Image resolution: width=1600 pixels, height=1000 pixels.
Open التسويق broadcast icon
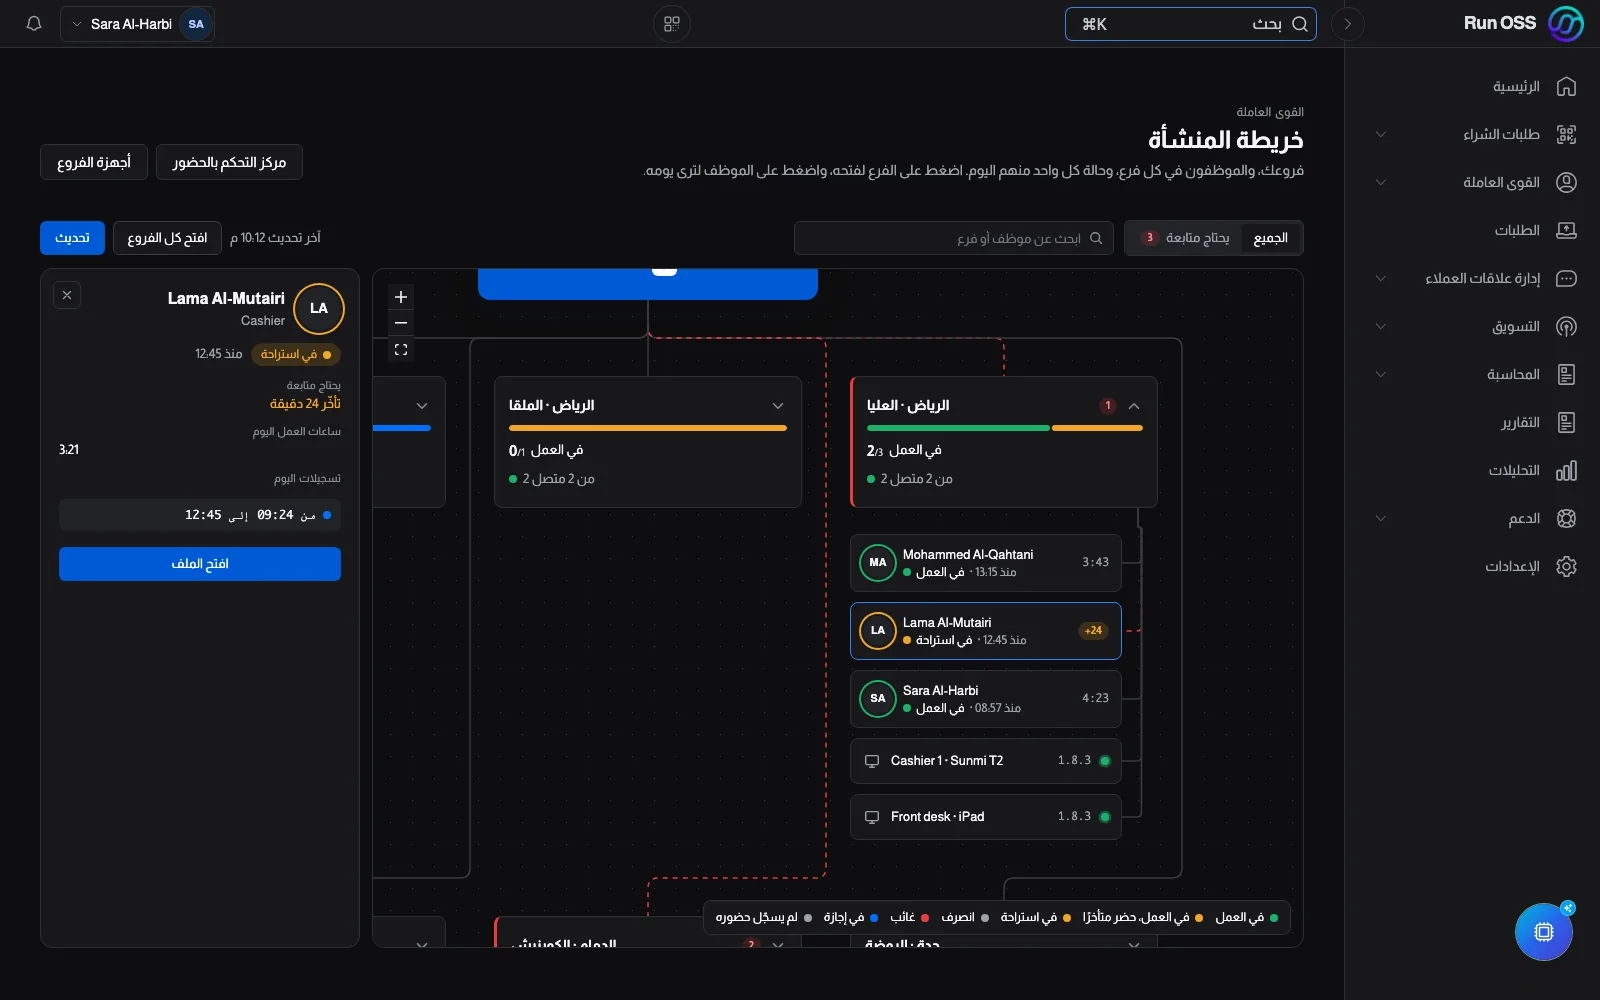(x=1566, y=327)
